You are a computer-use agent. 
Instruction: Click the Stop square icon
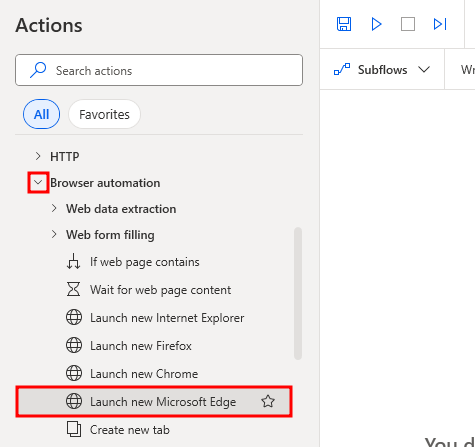pyautogui.click(x=408, y=24)
